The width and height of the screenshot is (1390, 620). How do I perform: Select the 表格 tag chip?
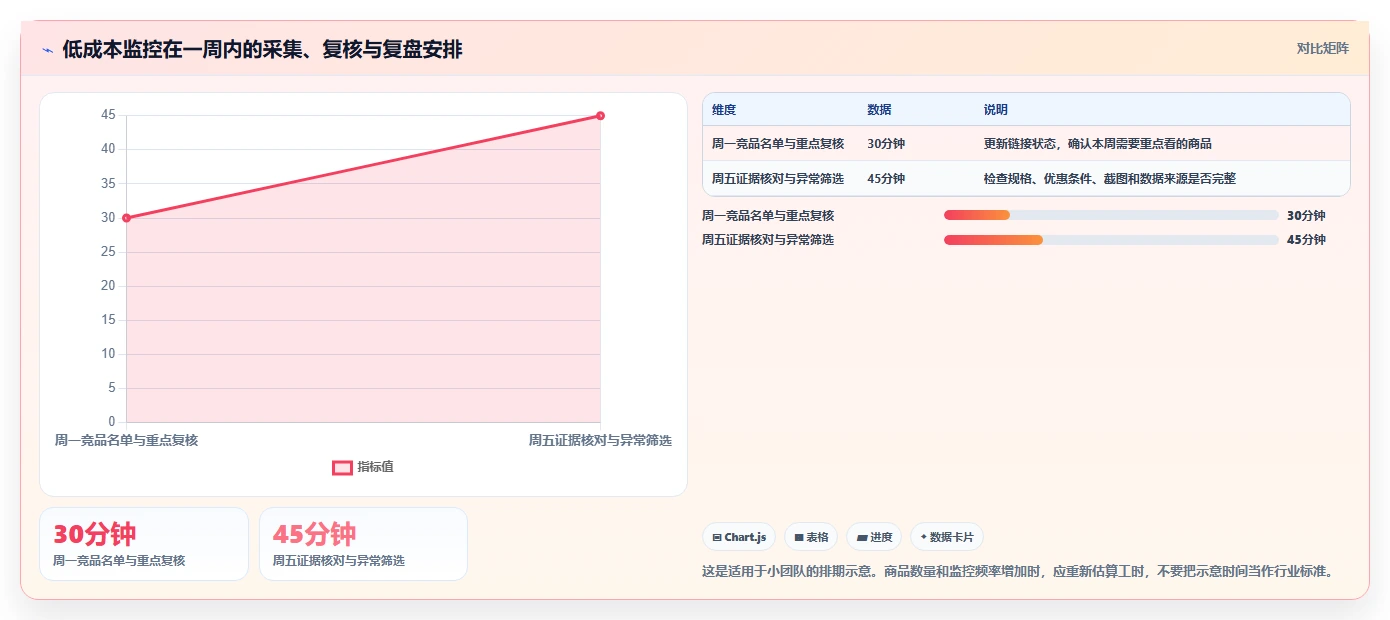tap(811, 537)
